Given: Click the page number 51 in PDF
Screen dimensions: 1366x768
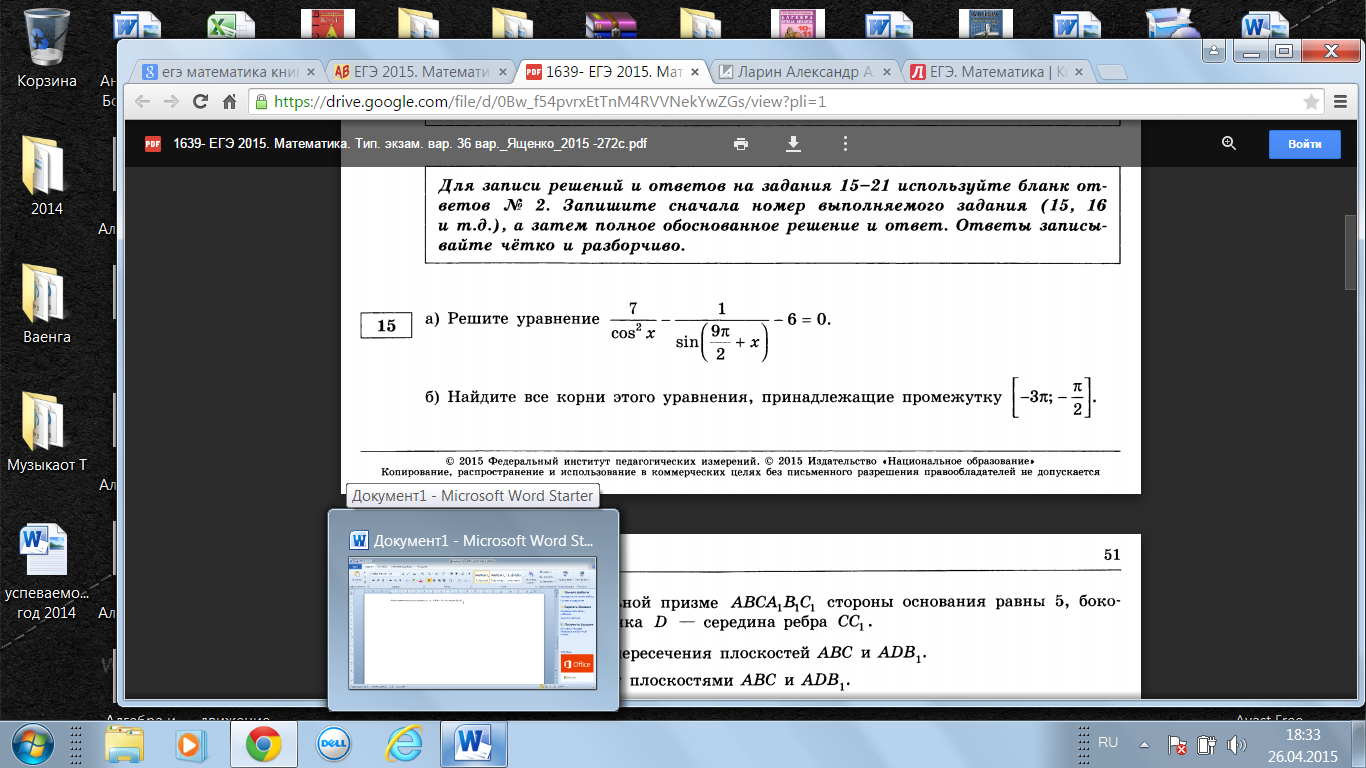Looking at the screenshot, I should [1112, 555].
